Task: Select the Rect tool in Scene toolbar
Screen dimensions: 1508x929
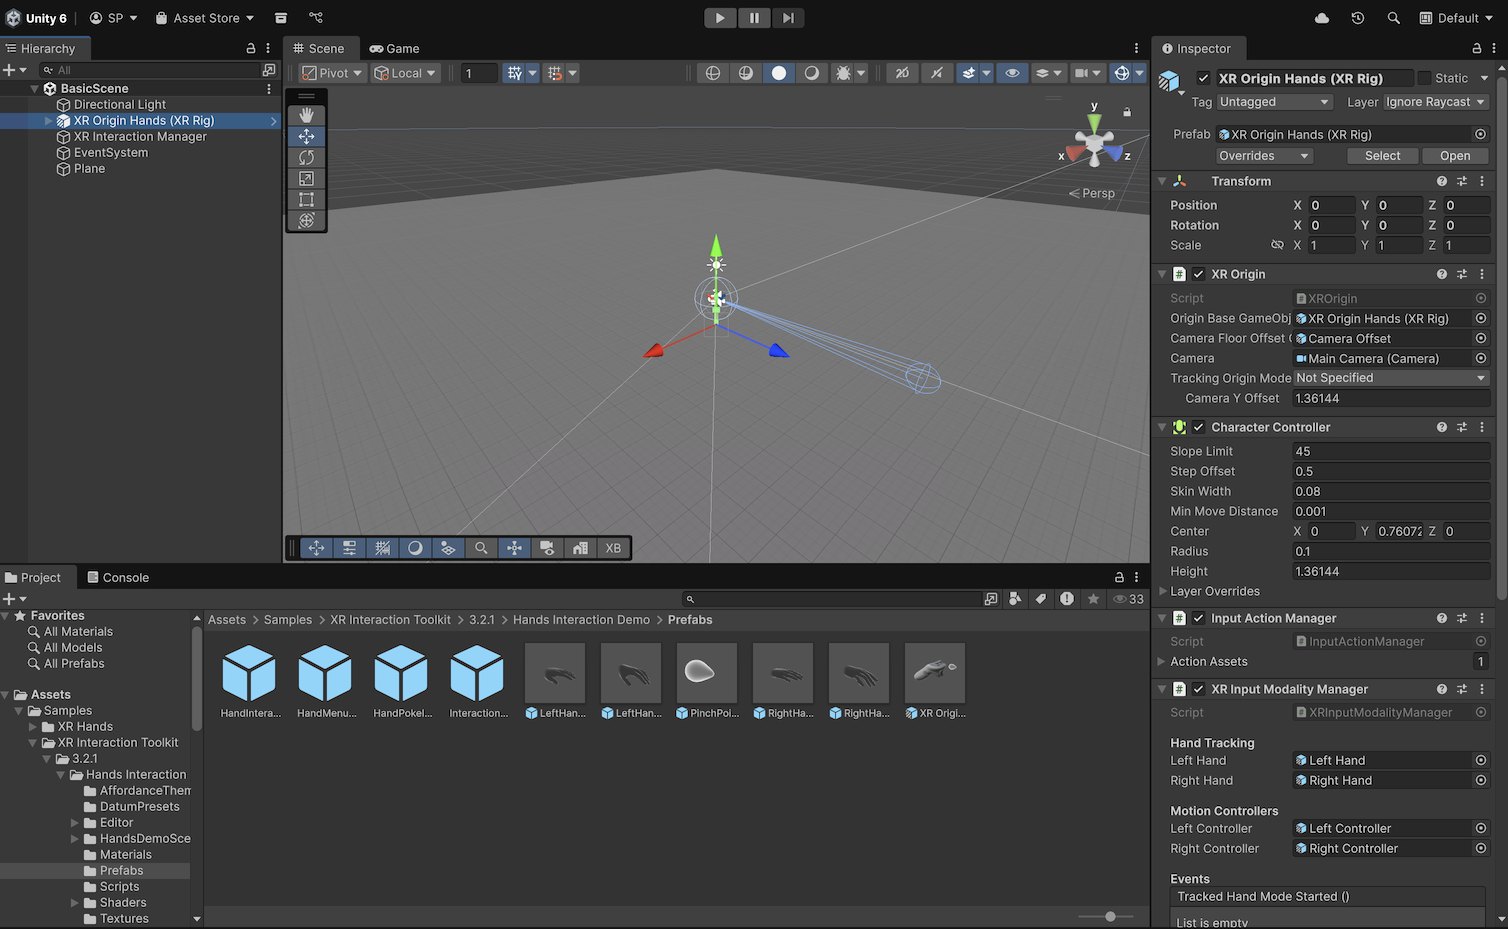Action: [306, 200]
